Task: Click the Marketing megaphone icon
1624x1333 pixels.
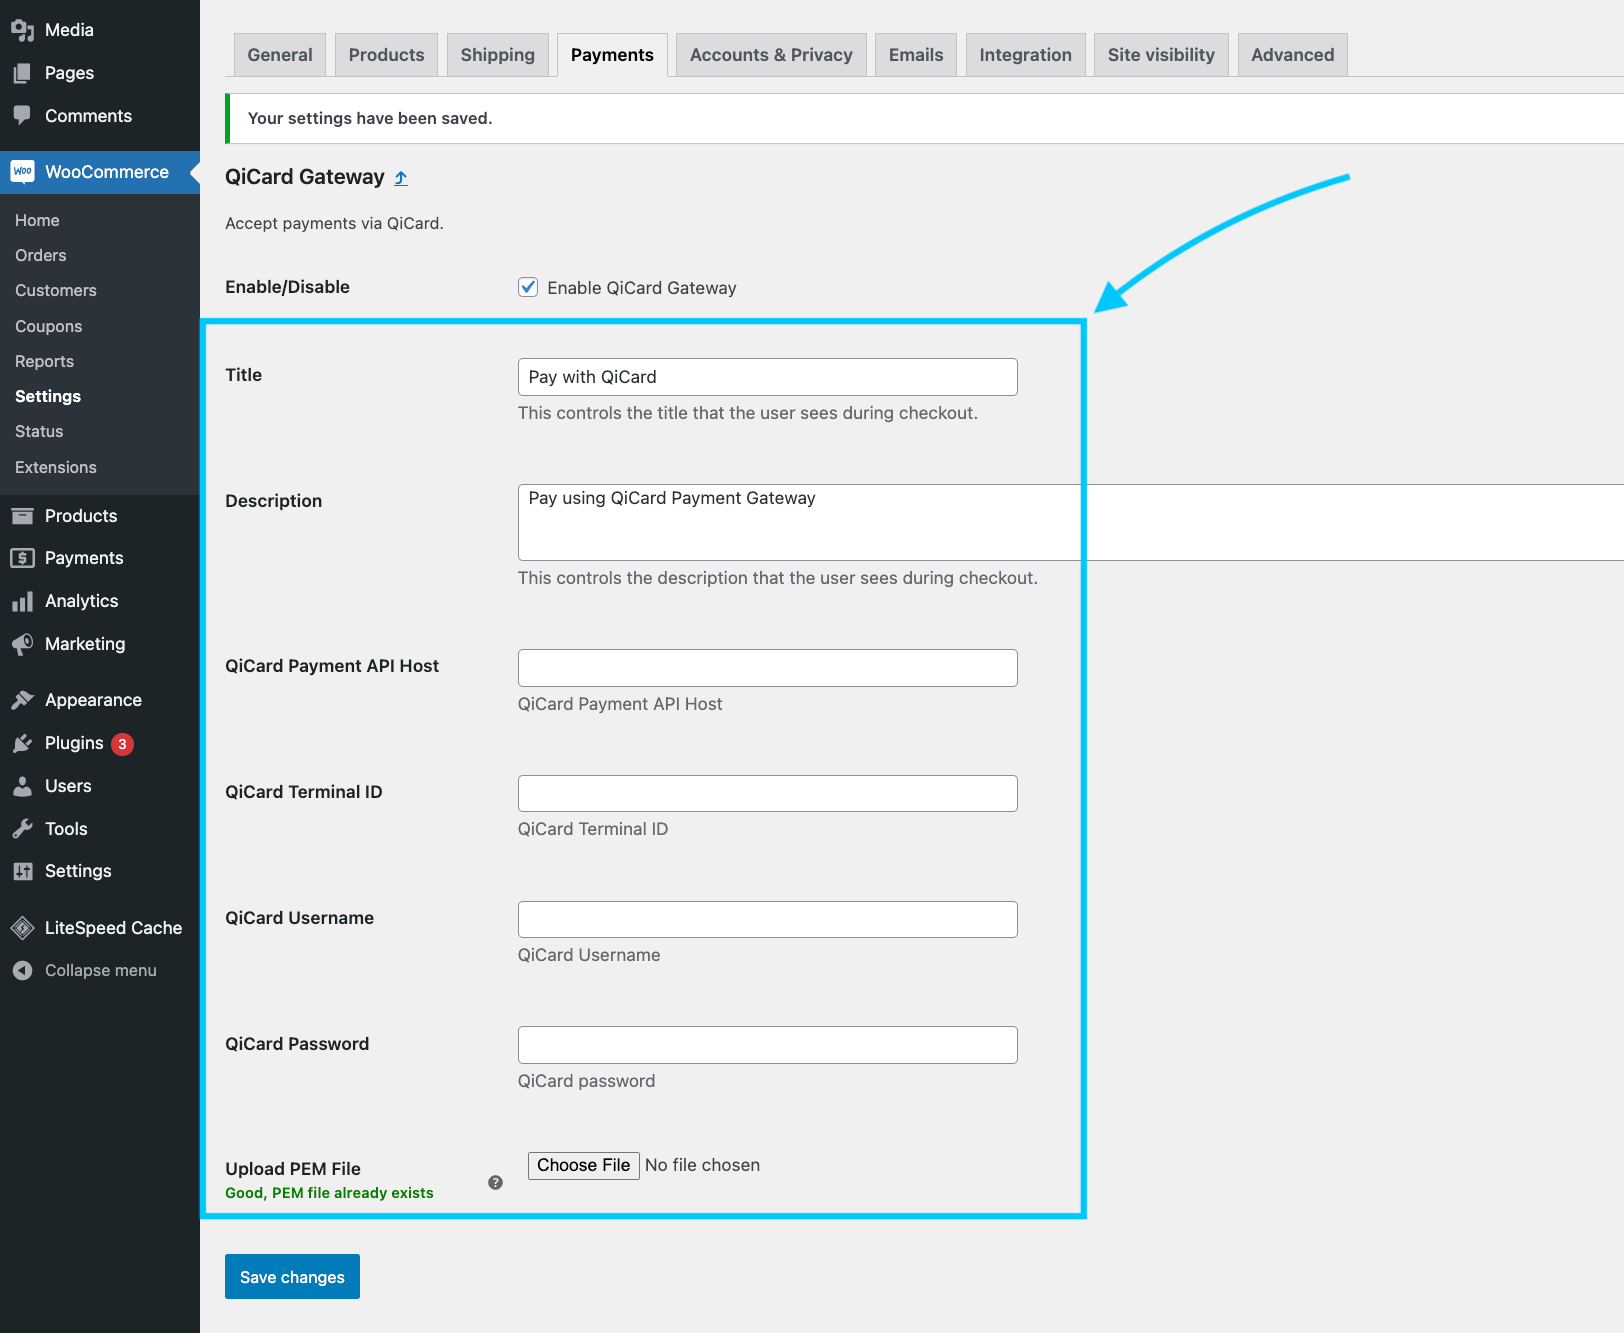Action: tap(23, 644)
